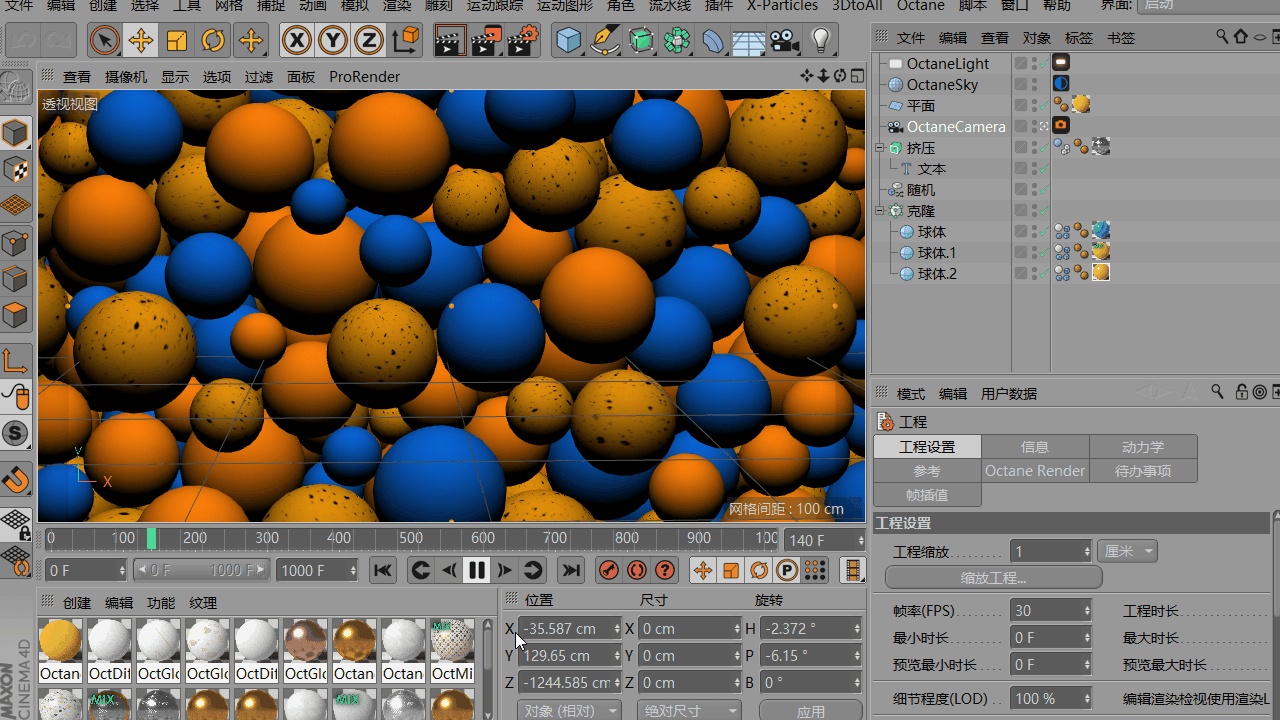Adjust the 140 F current frame stepper
Screen dimensions: 1280x720
860,540
